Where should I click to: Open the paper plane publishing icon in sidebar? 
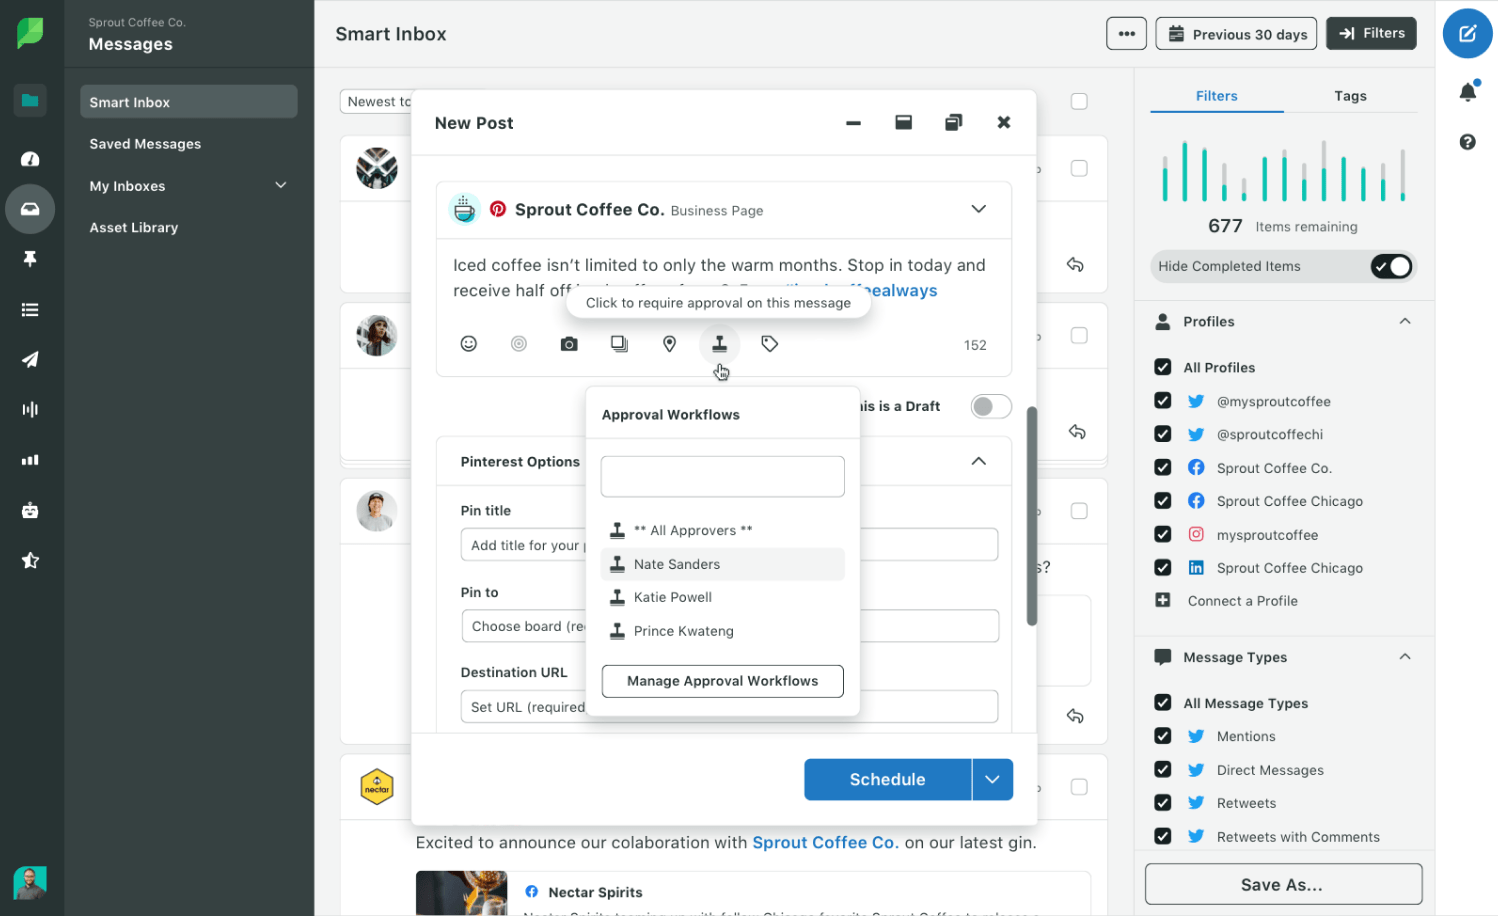click(30, 360)
